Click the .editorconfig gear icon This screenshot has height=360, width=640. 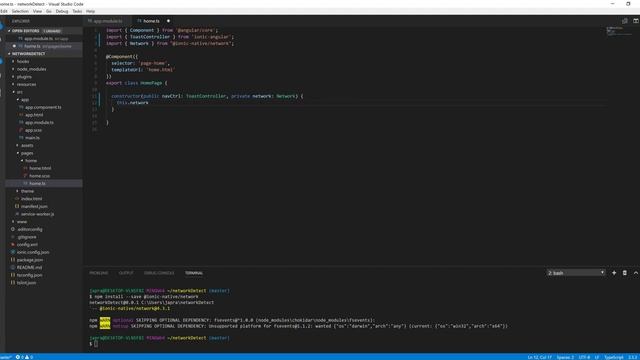(13, 229)
